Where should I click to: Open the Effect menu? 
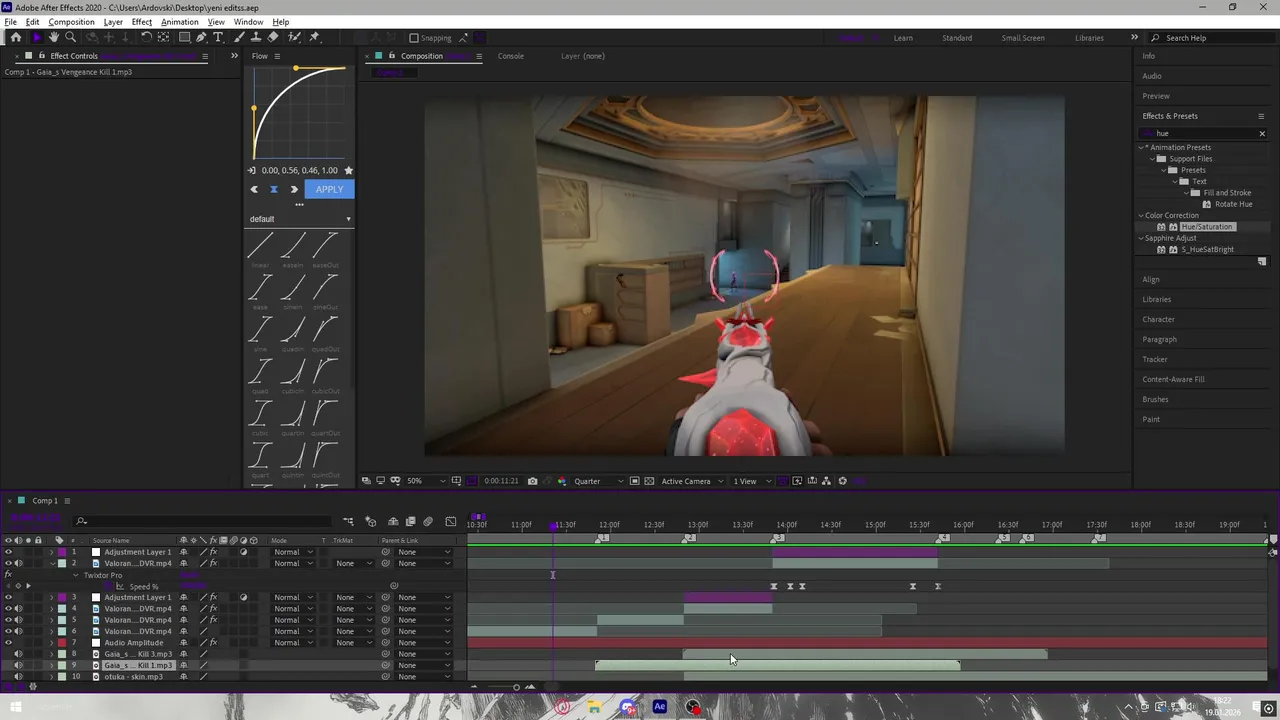pyautogui.click(x=142, y=22)
